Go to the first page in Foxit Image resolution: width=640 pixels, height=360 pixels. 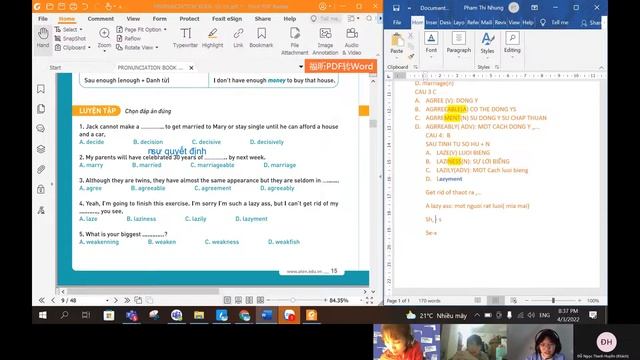point(42,300)
